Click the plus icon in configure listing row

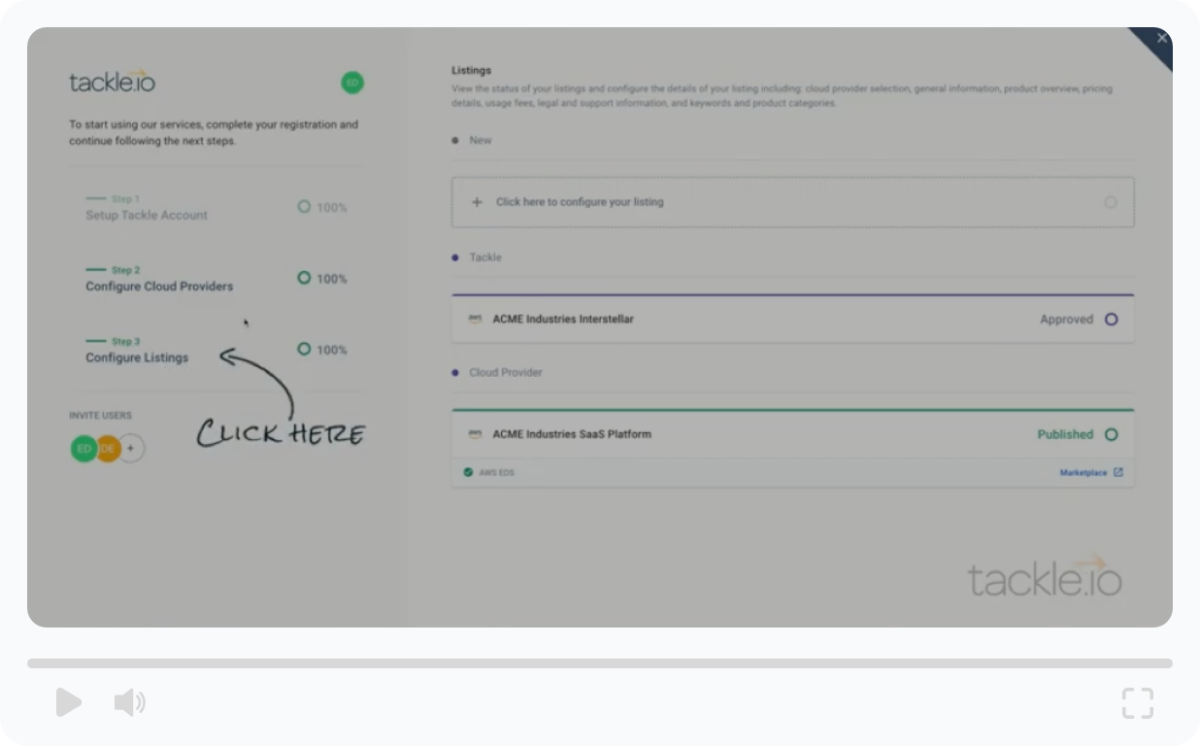[477, 202]
